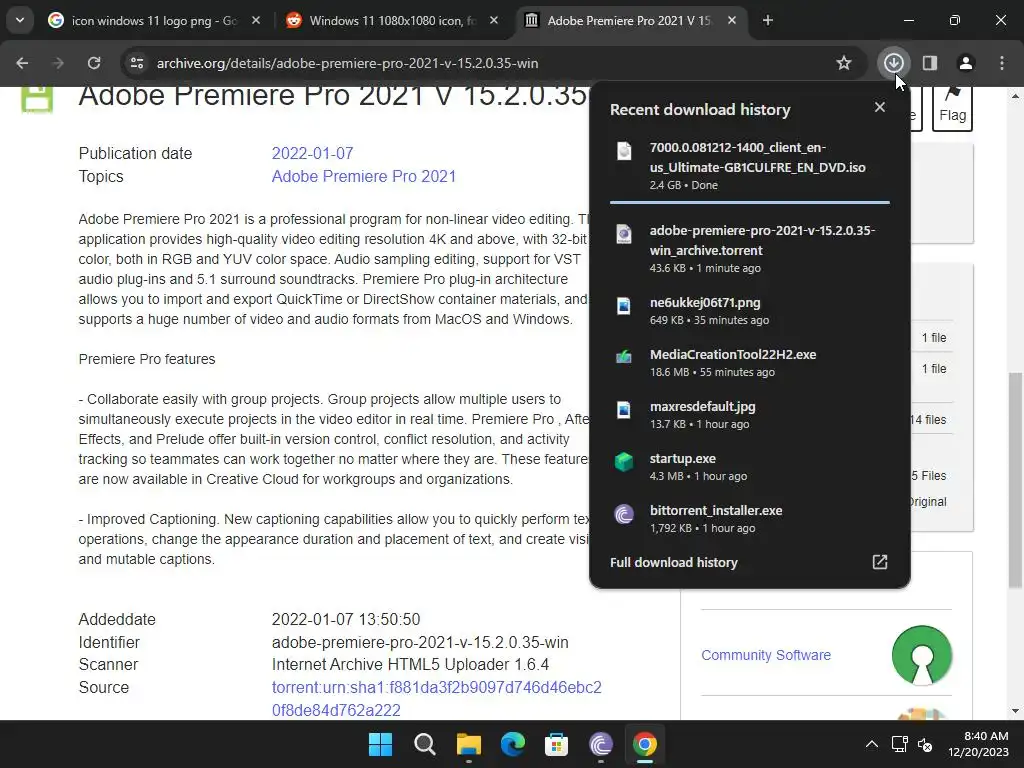The image size is (1024, 768).
Task: Close the Google search tab
Action: (256, 20)
